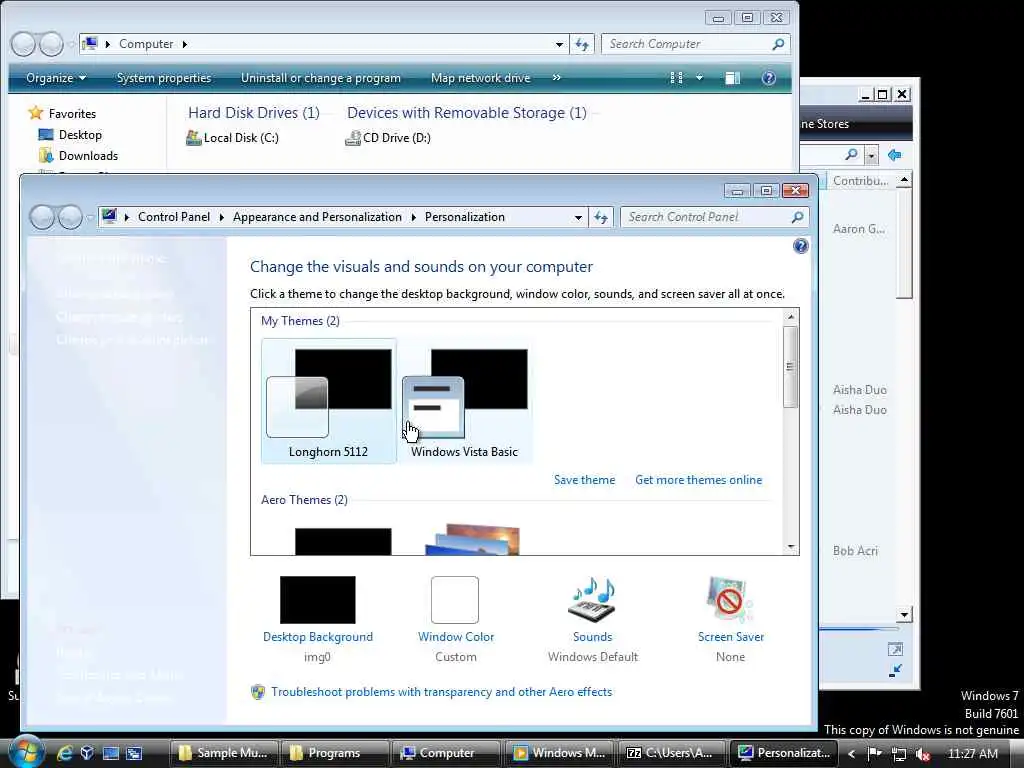Select Appearance and Personalization breadcrumb

[317, 217]
